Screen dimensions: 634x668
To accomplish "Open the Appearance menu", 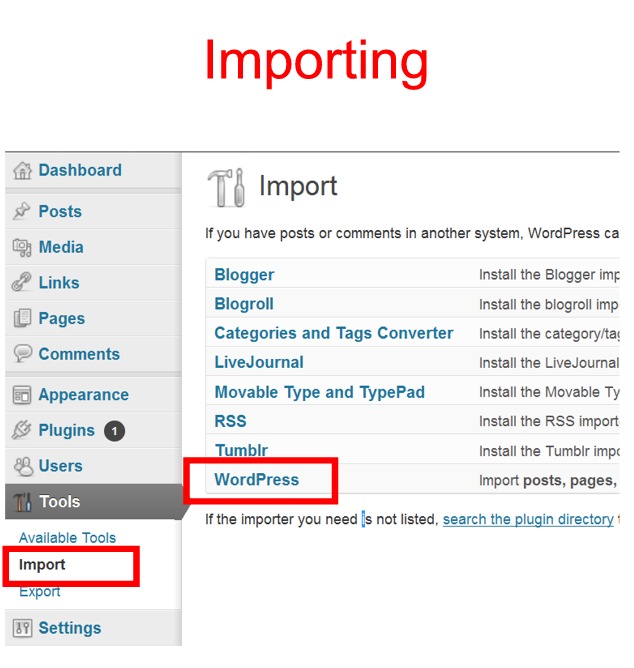I will [84, 395].
